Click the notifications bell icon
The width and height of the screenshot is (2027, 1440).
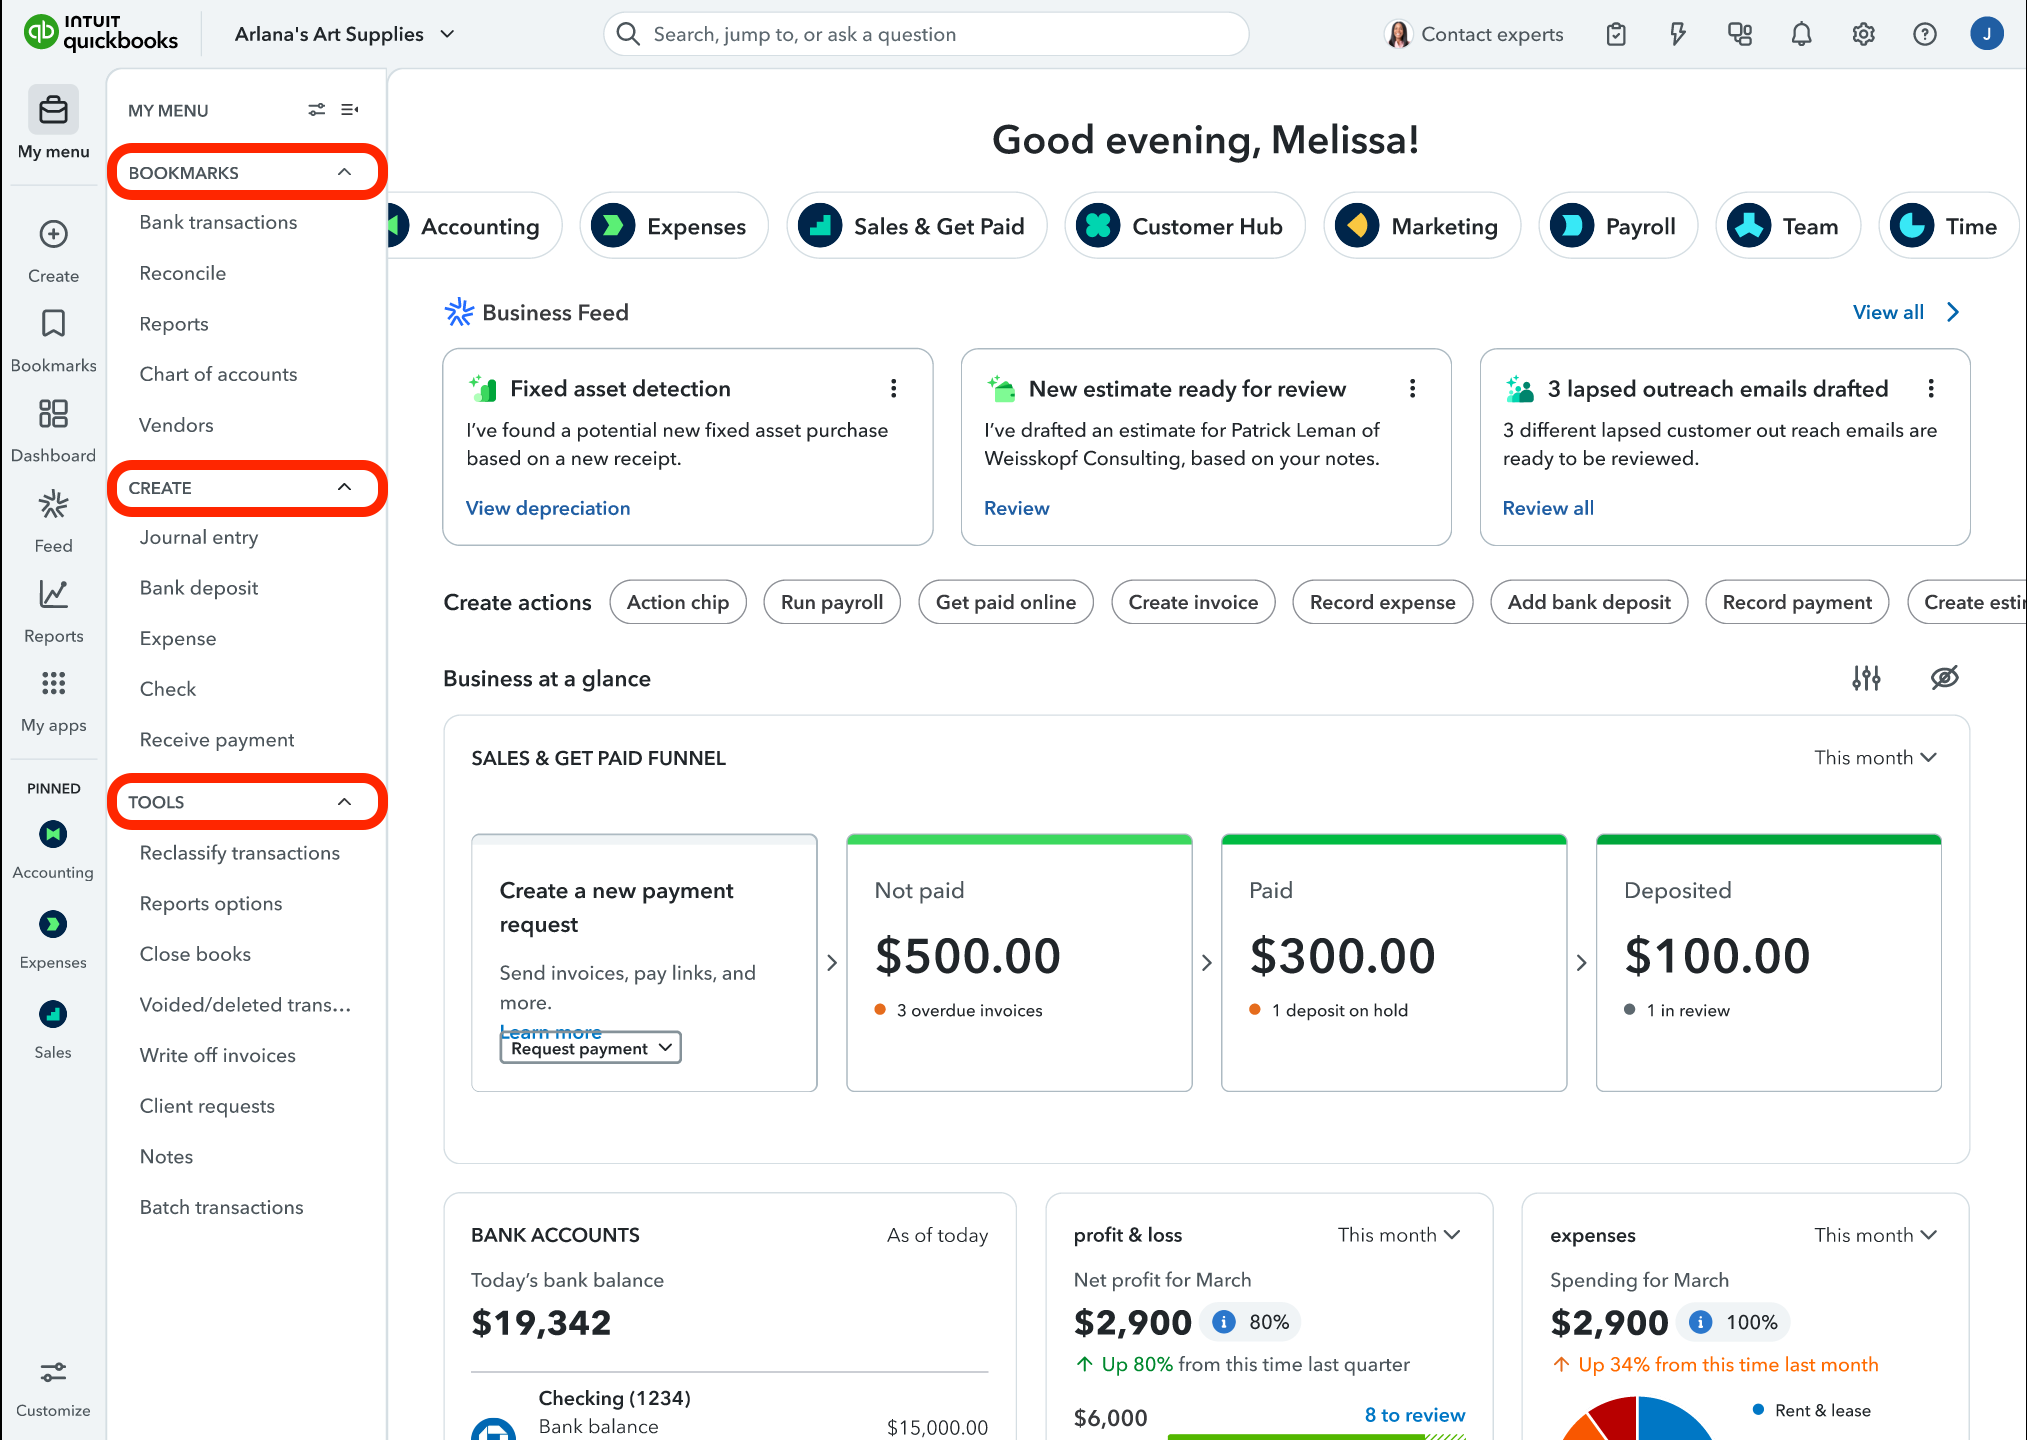1801,35
